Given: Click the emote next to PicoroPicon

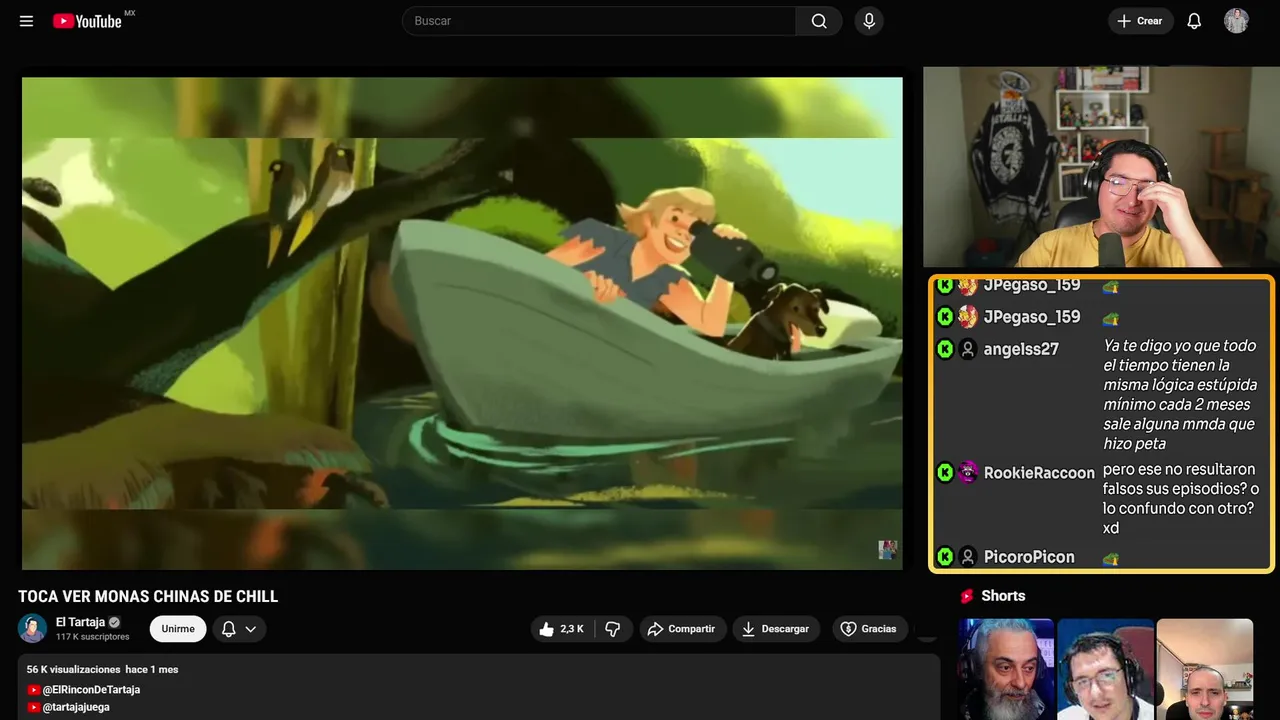Looking at the screenshot, I should pos(1110,558).
